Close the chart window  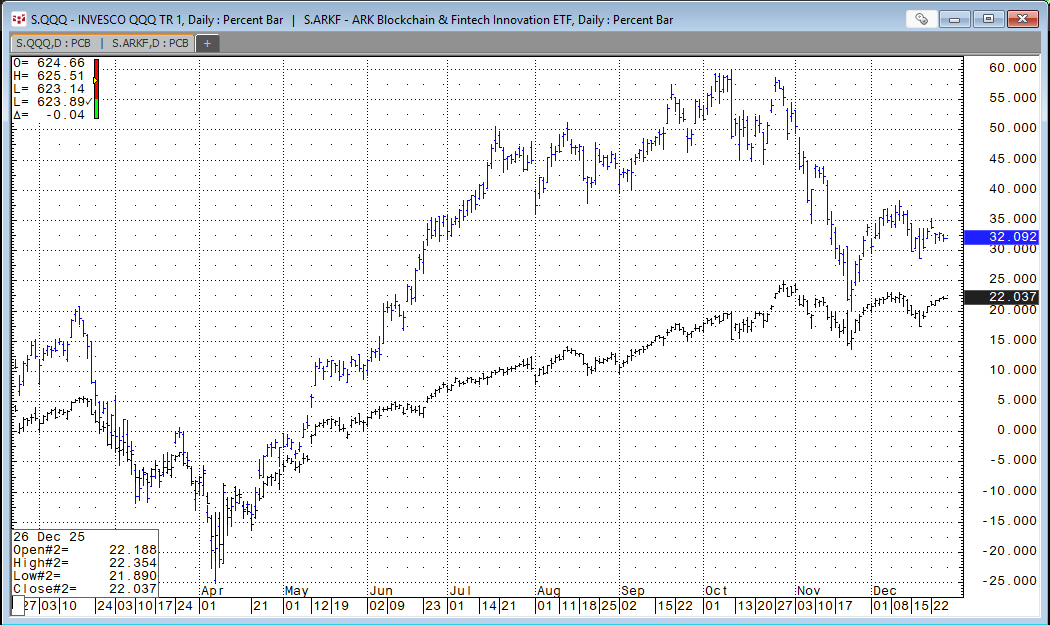point(1023,18)
